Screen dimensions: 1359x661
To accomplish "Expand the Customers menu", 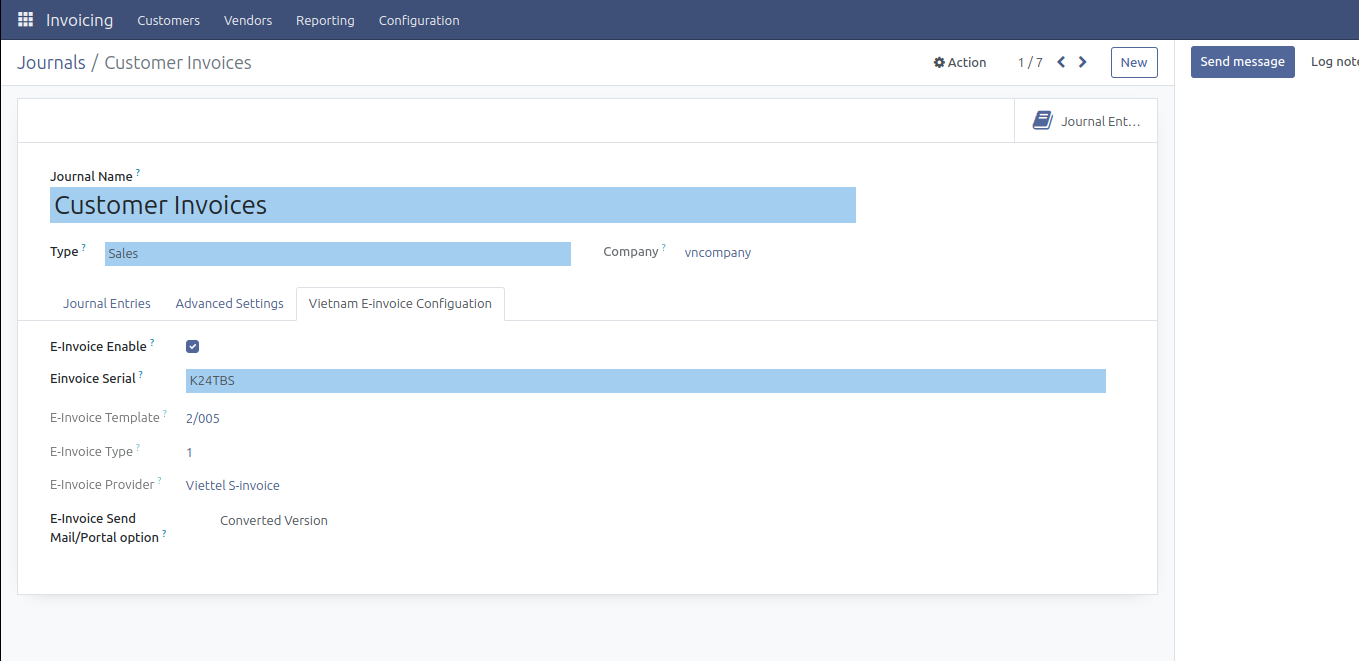I will (168, 20).
